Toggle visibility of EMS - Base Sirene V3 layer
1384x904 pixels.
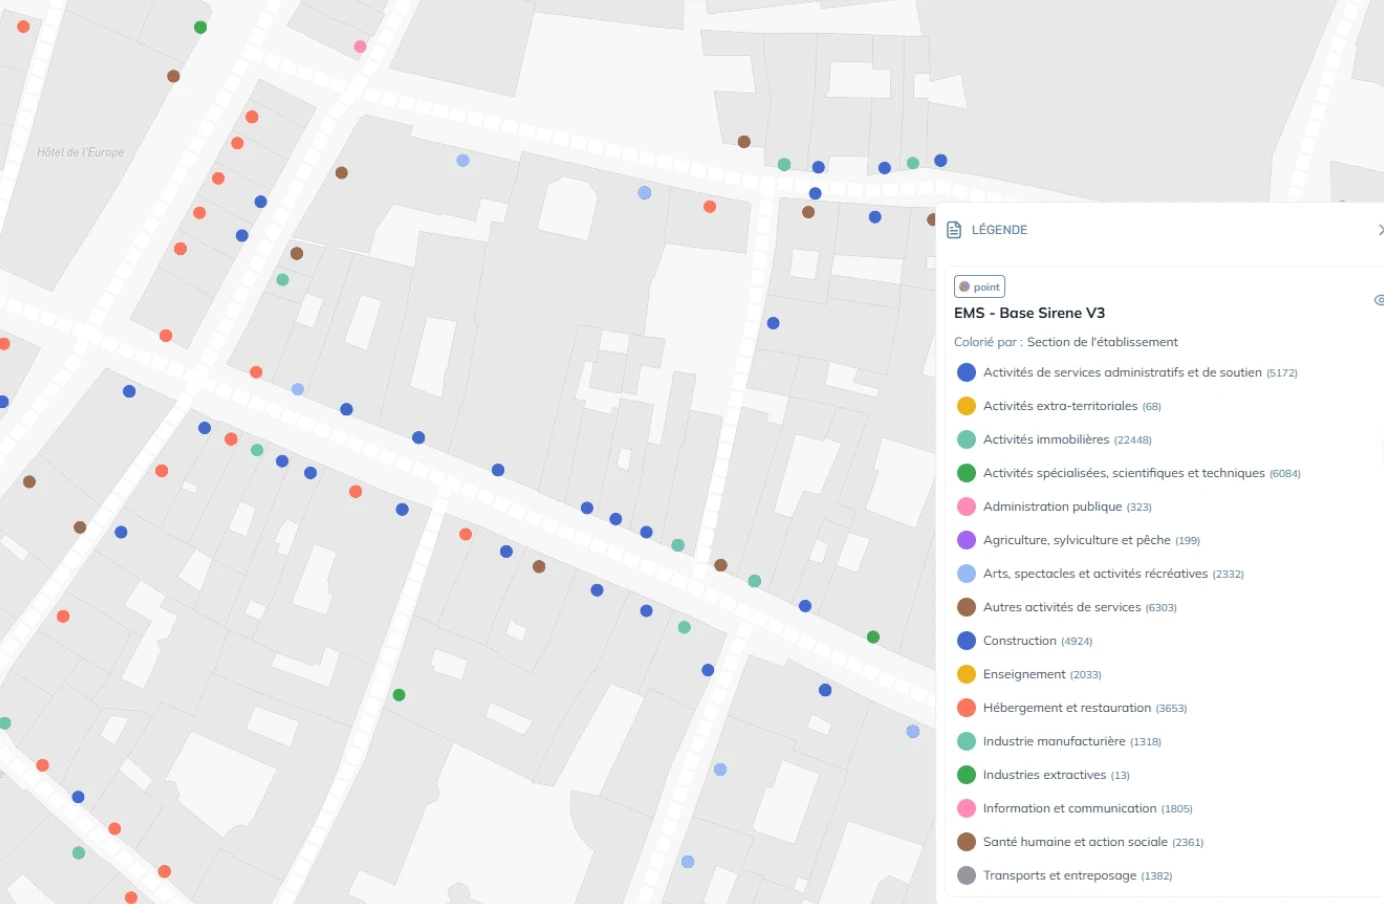coord(1379,300)
